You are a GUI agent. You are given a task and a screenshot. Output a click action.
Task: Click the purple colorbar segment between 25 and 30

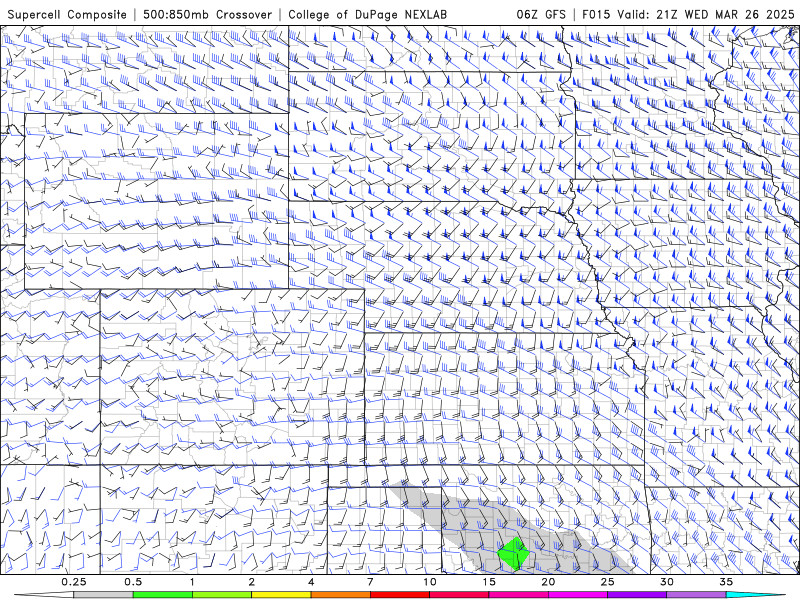coord(637,595)
